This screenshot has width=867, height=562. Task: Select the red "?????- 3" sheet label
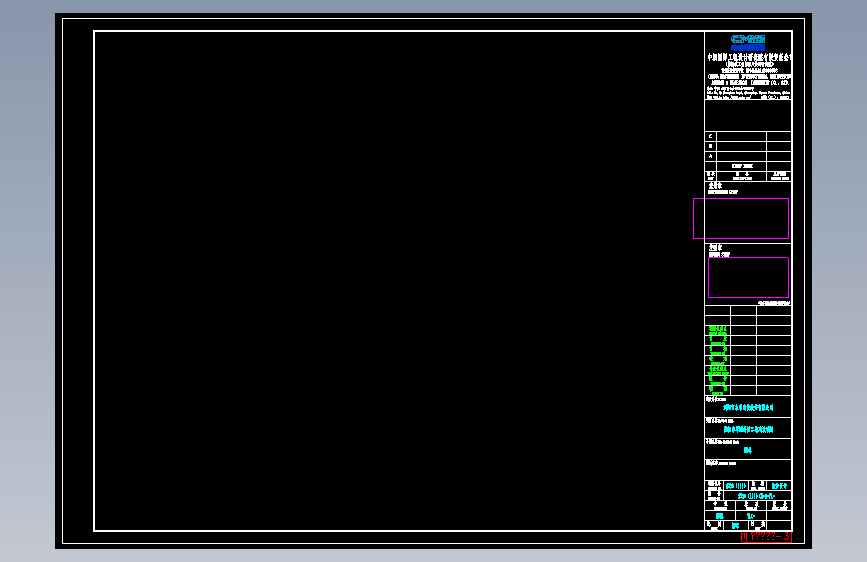[x=766, y=536]
